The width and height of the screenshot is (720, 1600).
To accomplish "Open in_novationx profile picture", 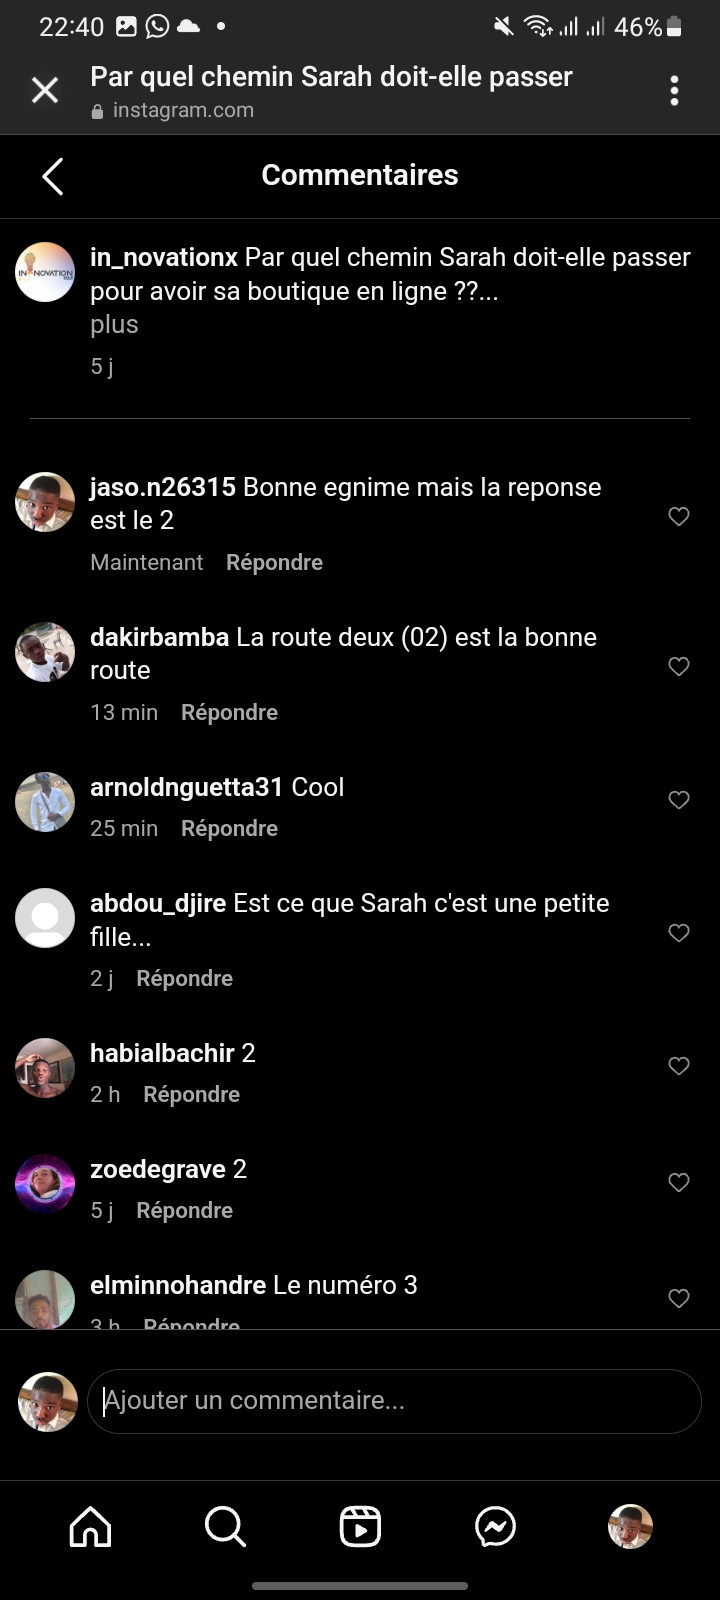I will (x=45, y=272).
